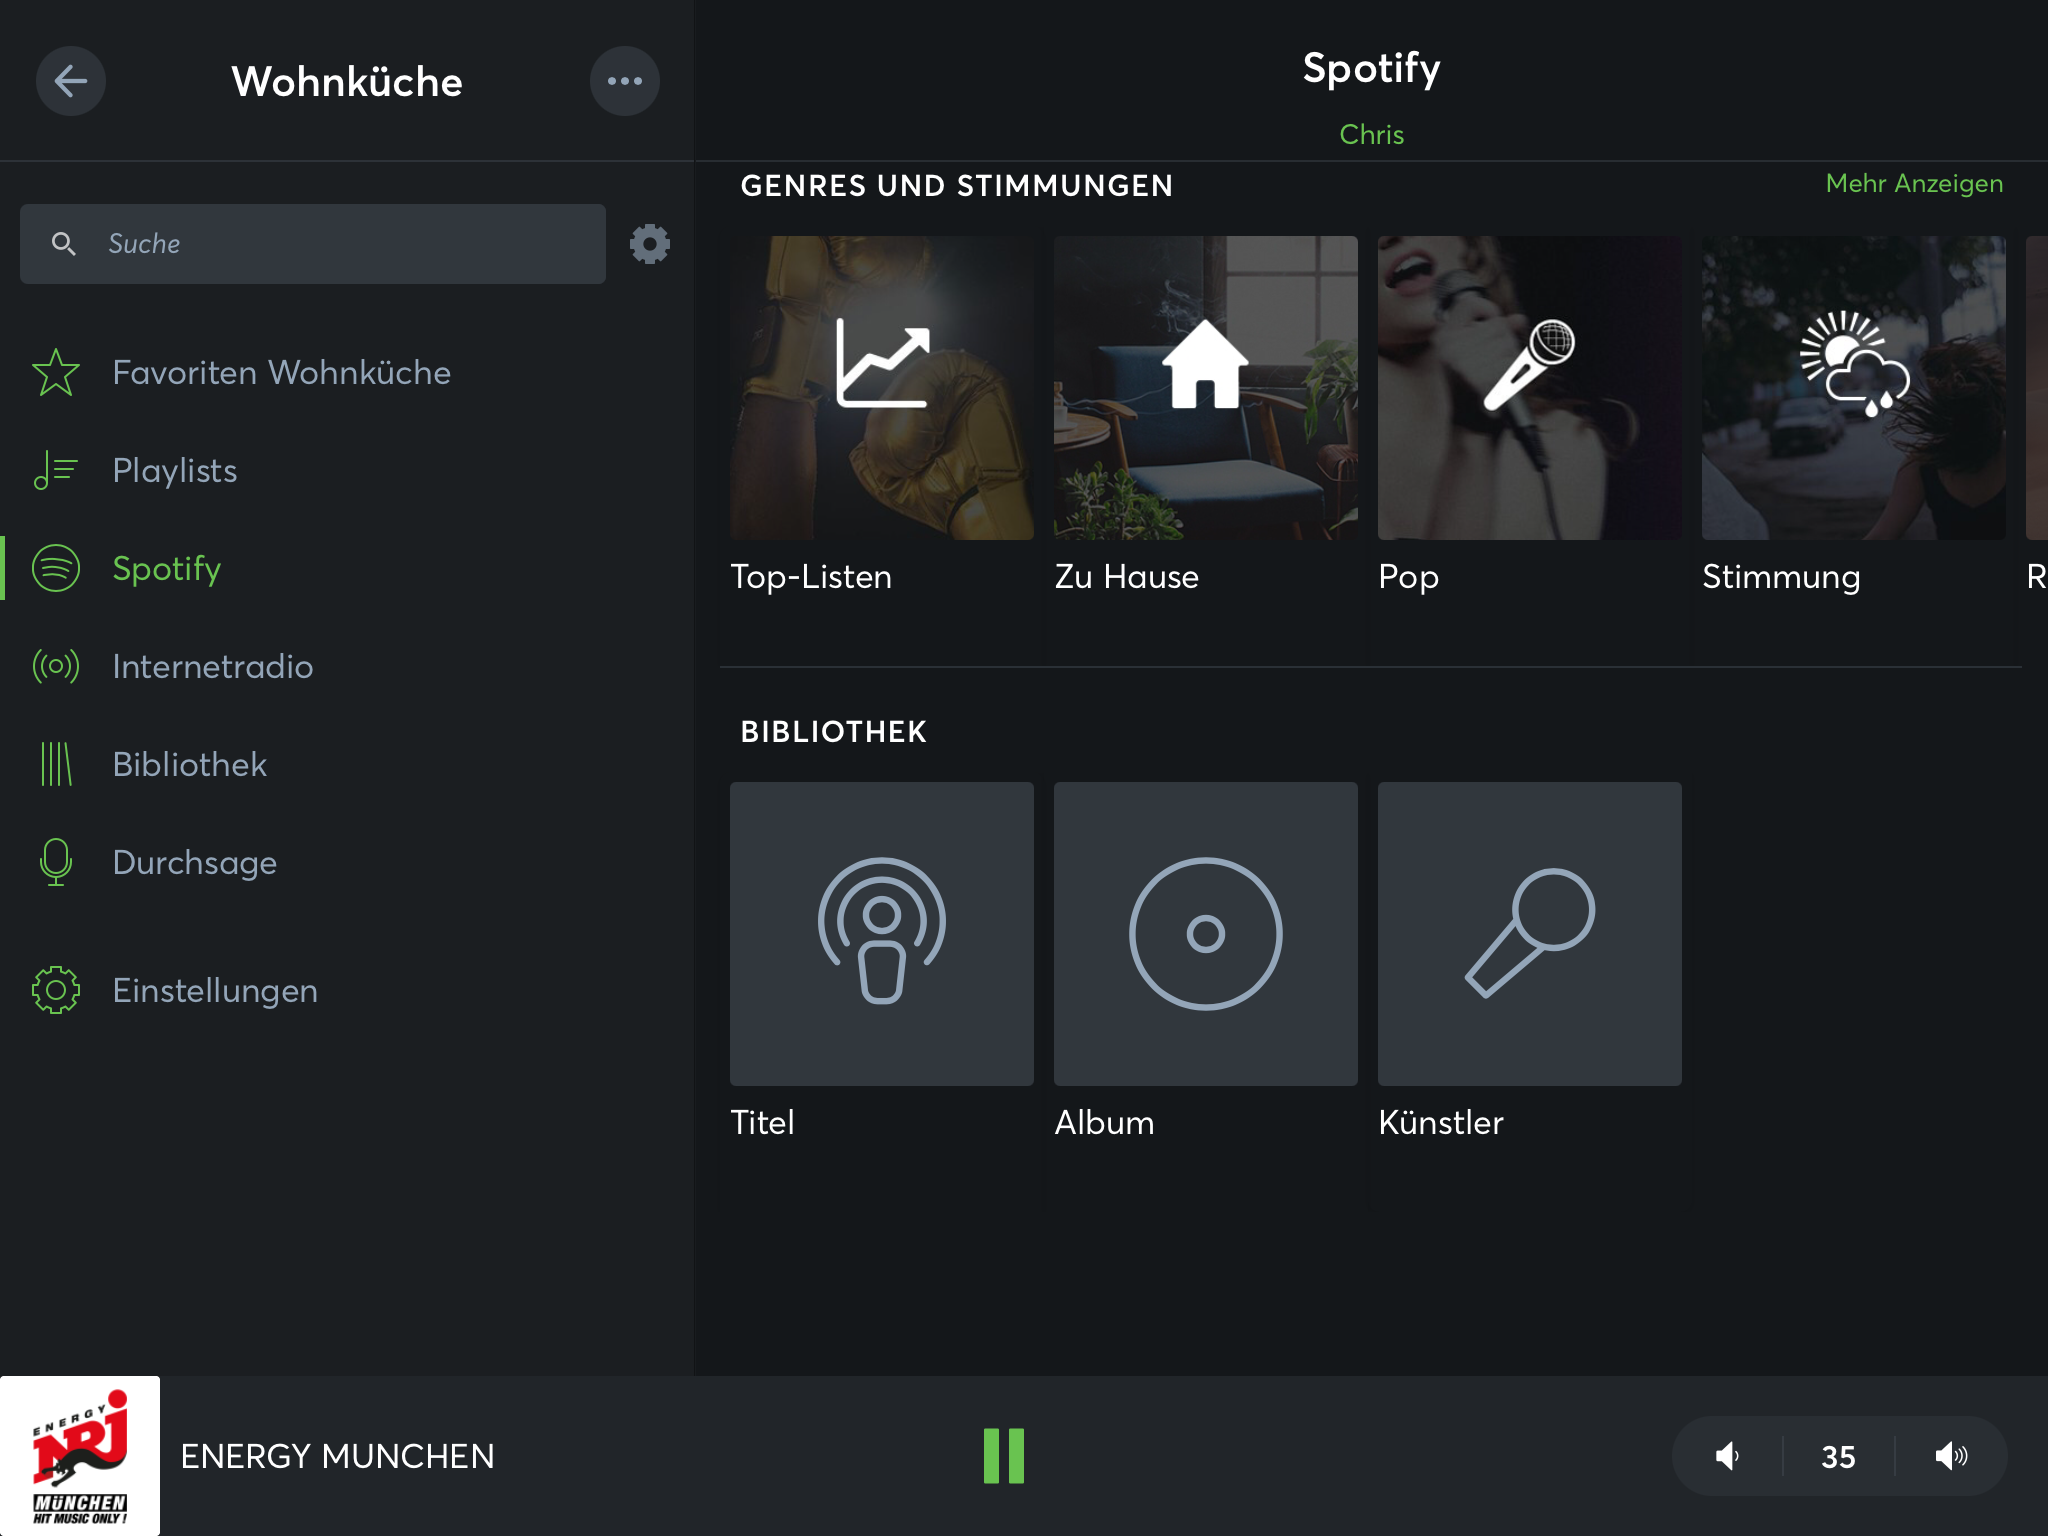This screenshot has width=2048, height=1536.
Task: Open Einstellungen settings entry
Action: tap(214, 991)
